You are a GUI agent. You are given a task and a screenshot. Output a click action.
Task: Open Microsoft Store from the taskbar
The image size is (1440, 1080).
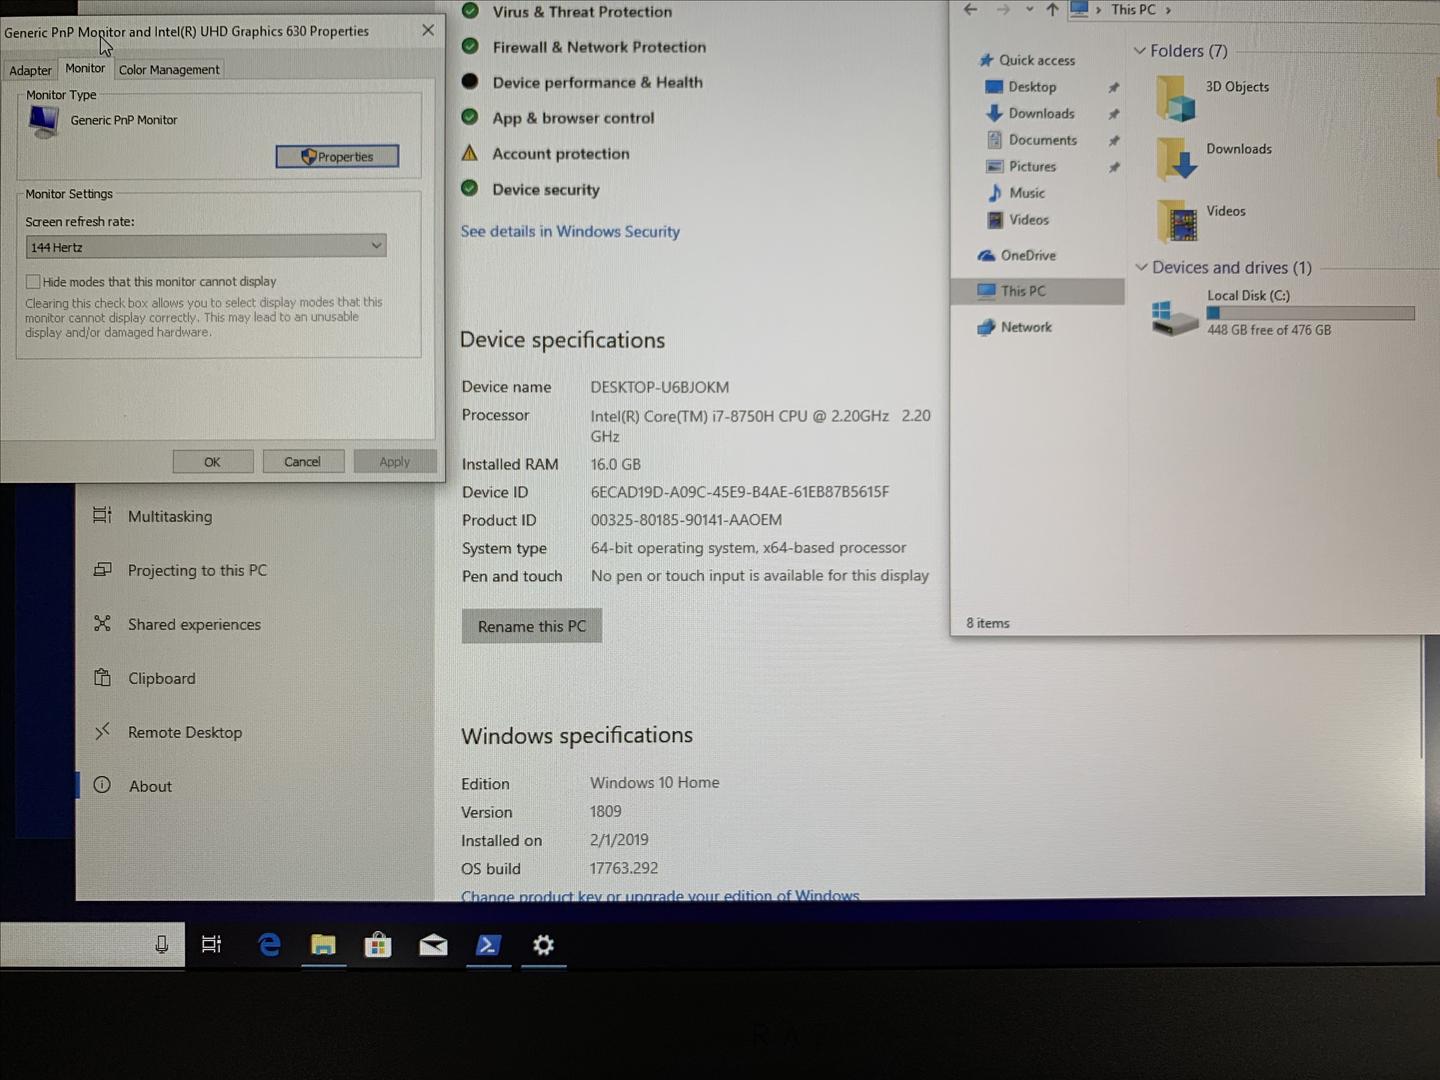tap(378, 944)
